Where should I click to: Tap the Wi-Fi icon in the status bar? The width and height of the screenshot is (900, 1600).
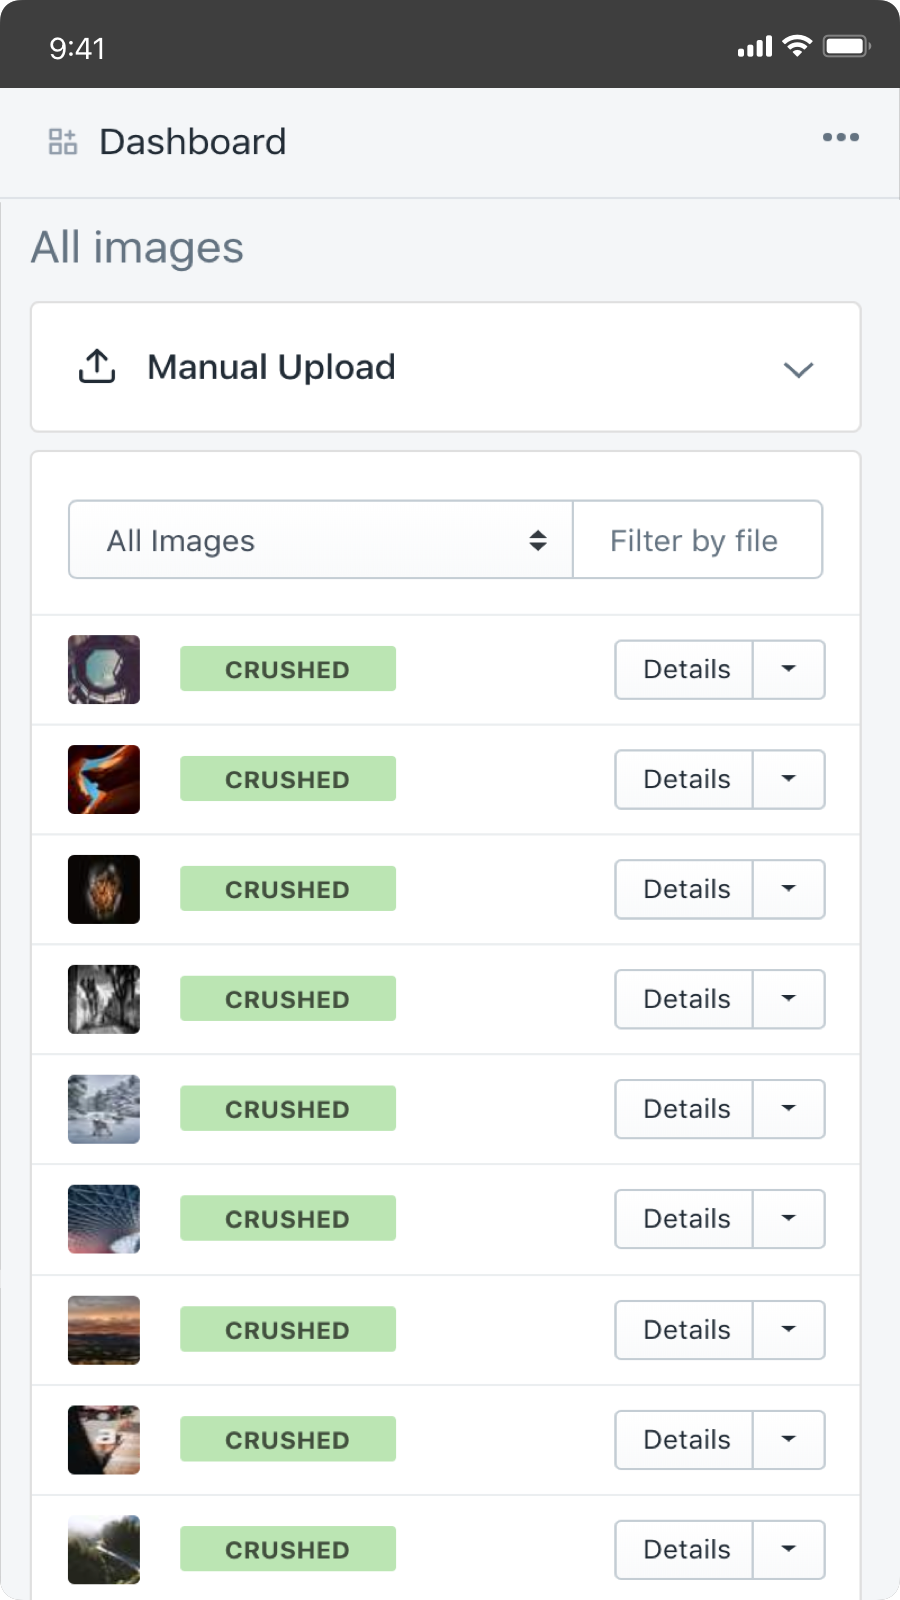point(796,46)
